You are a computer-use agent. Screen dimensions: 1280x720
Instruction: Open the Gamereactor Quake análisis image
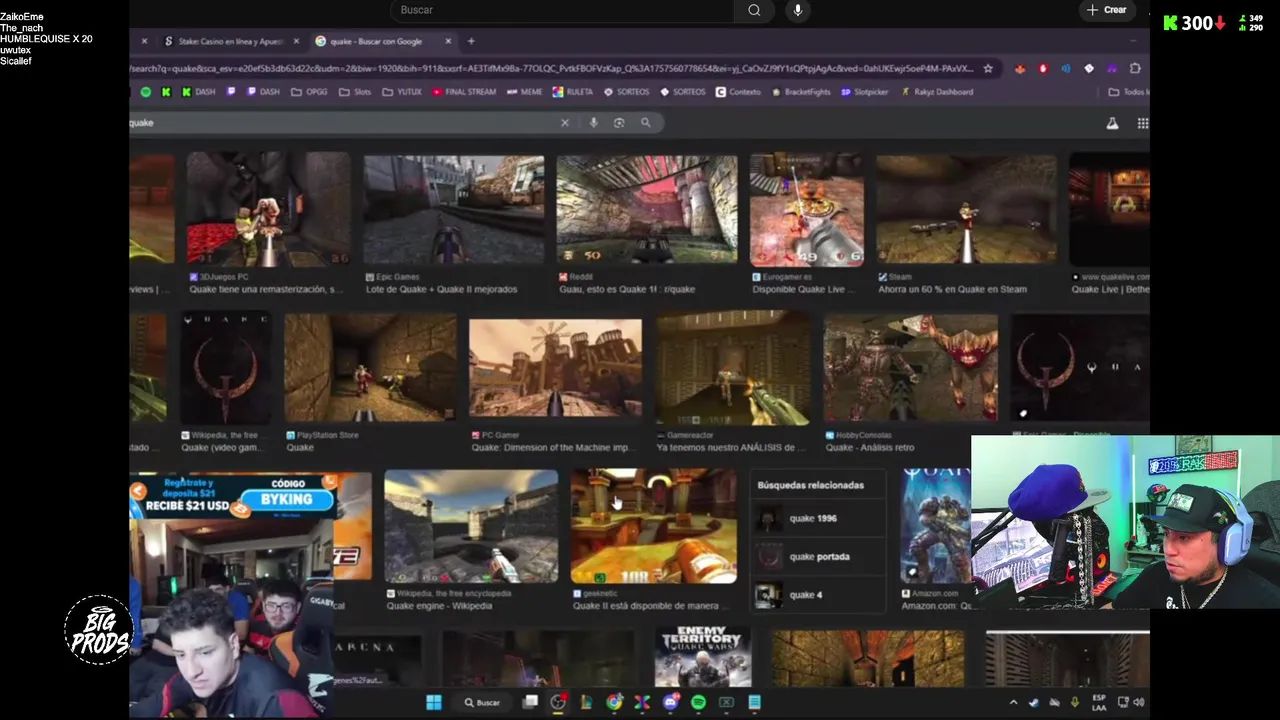click(x=733, y=367)
